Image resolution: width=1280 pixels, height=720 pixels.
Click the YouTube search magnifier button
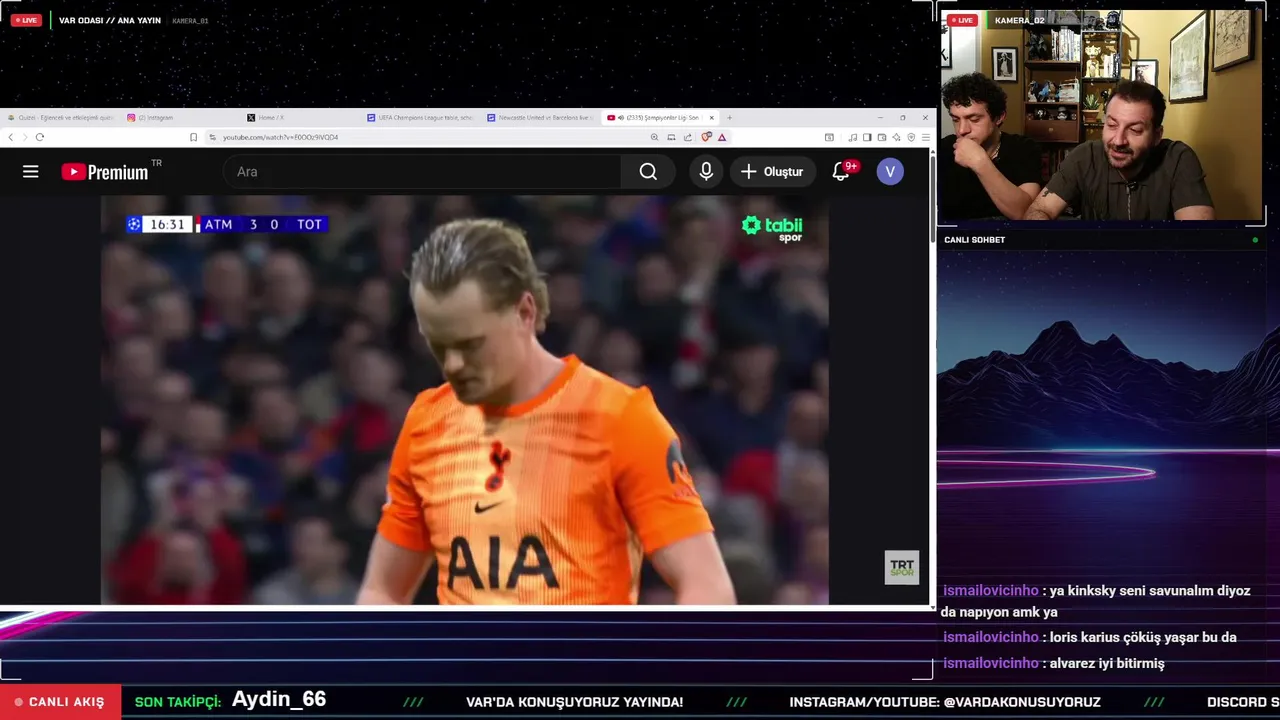point(648,172)
